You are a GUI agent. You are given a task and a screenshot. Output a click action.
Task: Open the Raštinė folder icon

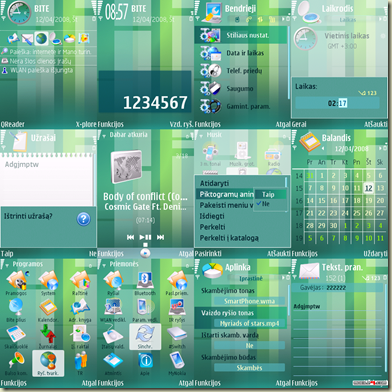pos(80,280)
